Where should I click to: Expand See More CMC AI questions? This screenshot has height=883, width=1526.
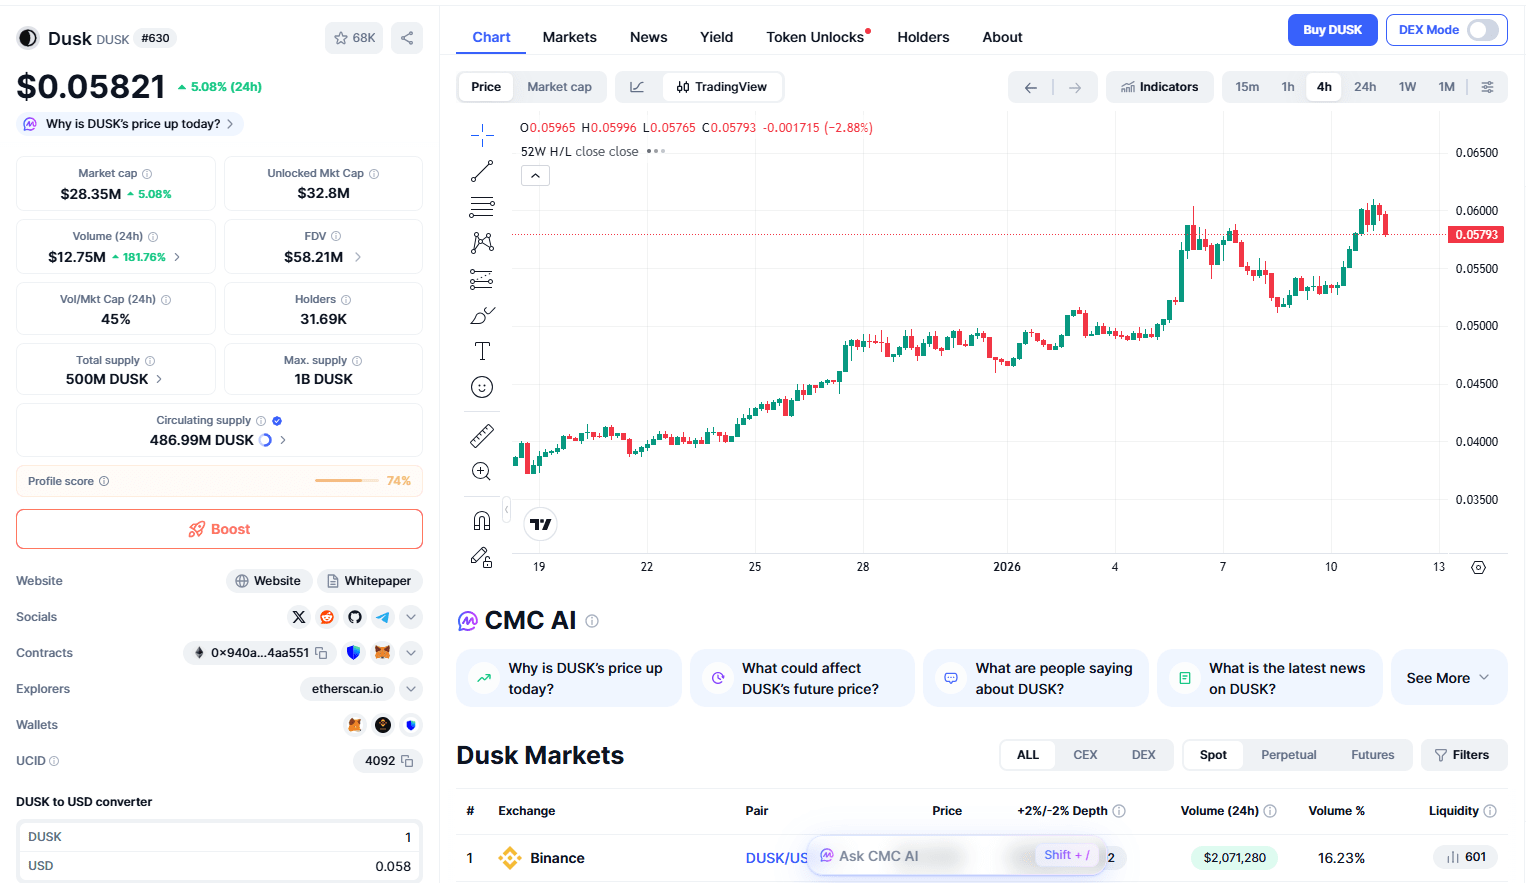point(1449,678)
